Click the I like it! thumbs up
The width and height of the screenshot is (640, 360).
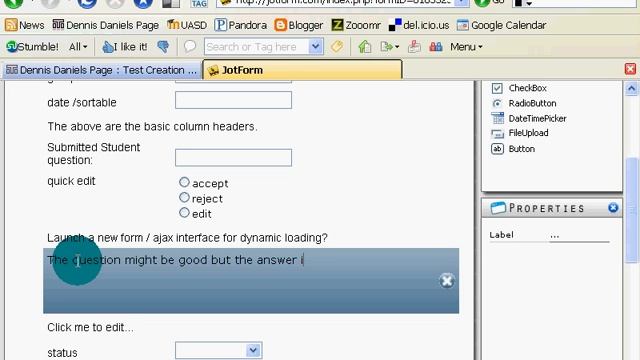pos(125,47)
